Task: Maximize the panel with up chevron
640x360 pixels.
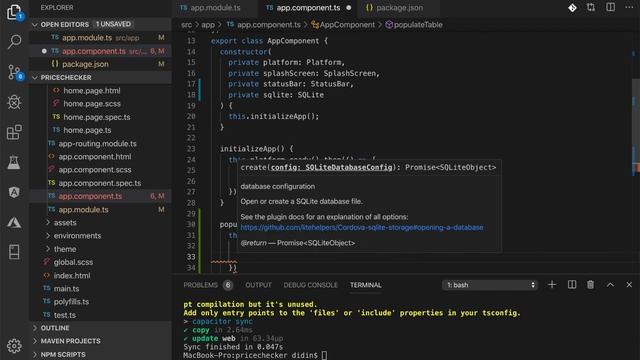Action: (610, 285)
